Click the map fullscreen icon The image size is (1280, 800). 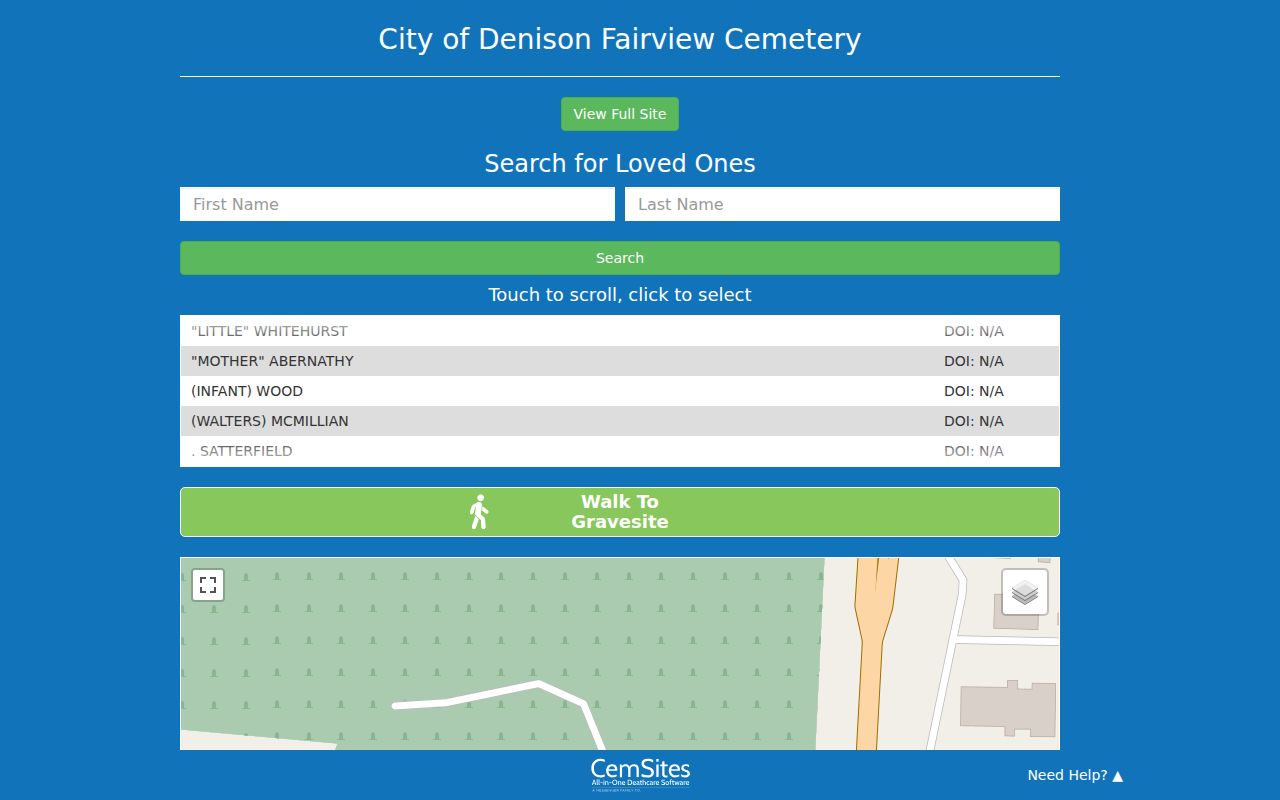pos(208,585)
